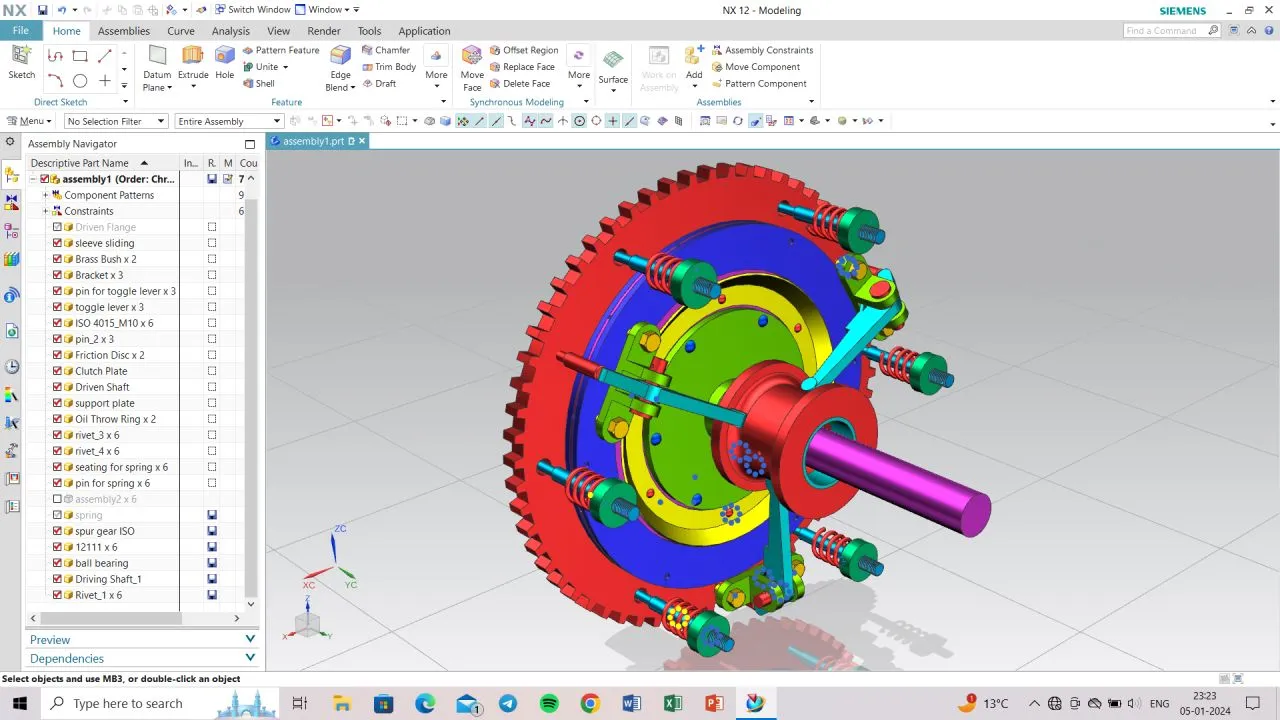This screenshot has width=1280, height=720.
Task: Open the Unite dropdown arrow
Action: coord(285,67)
